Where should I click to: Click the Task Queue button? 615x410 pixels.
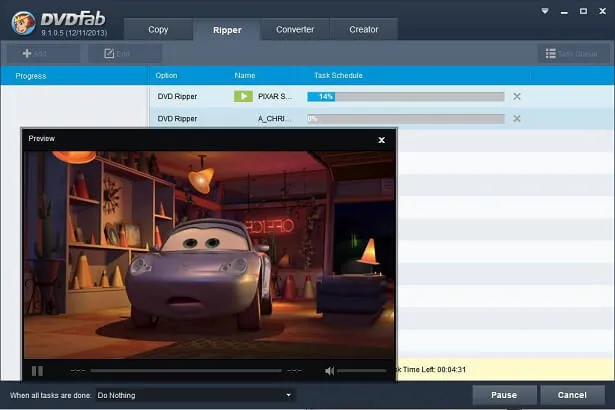tap(574, 53)
